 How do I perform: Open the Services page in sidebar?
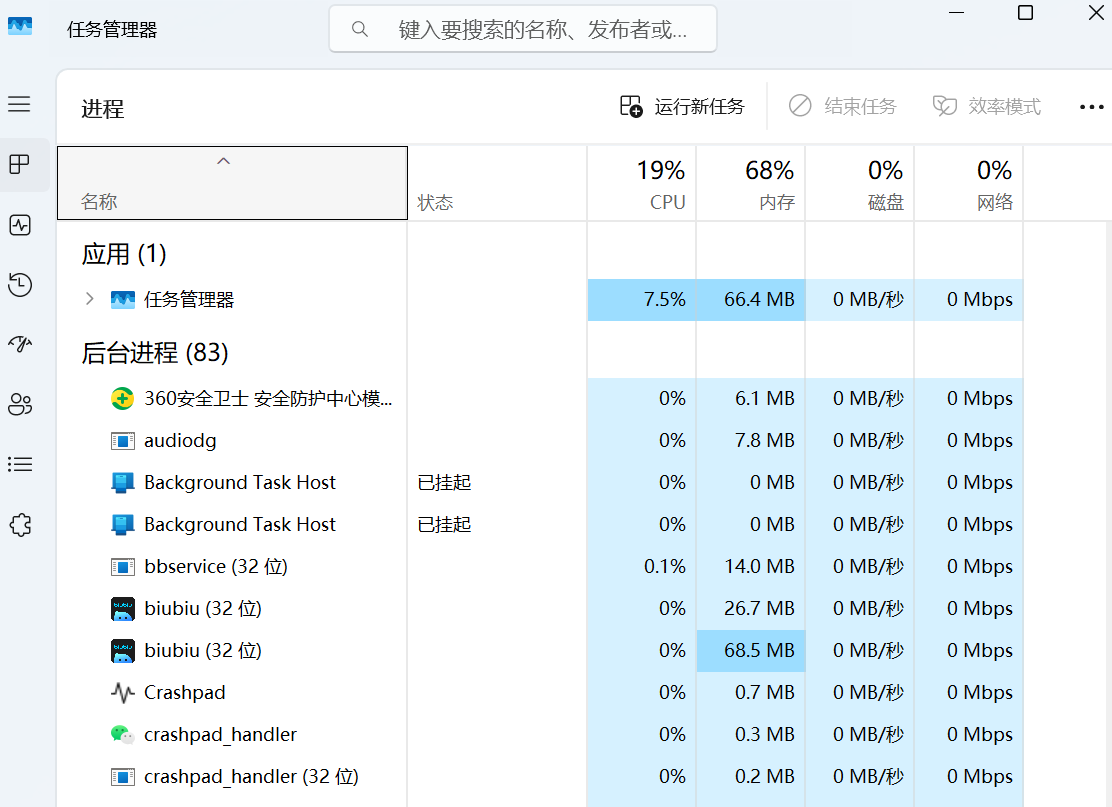20,525
